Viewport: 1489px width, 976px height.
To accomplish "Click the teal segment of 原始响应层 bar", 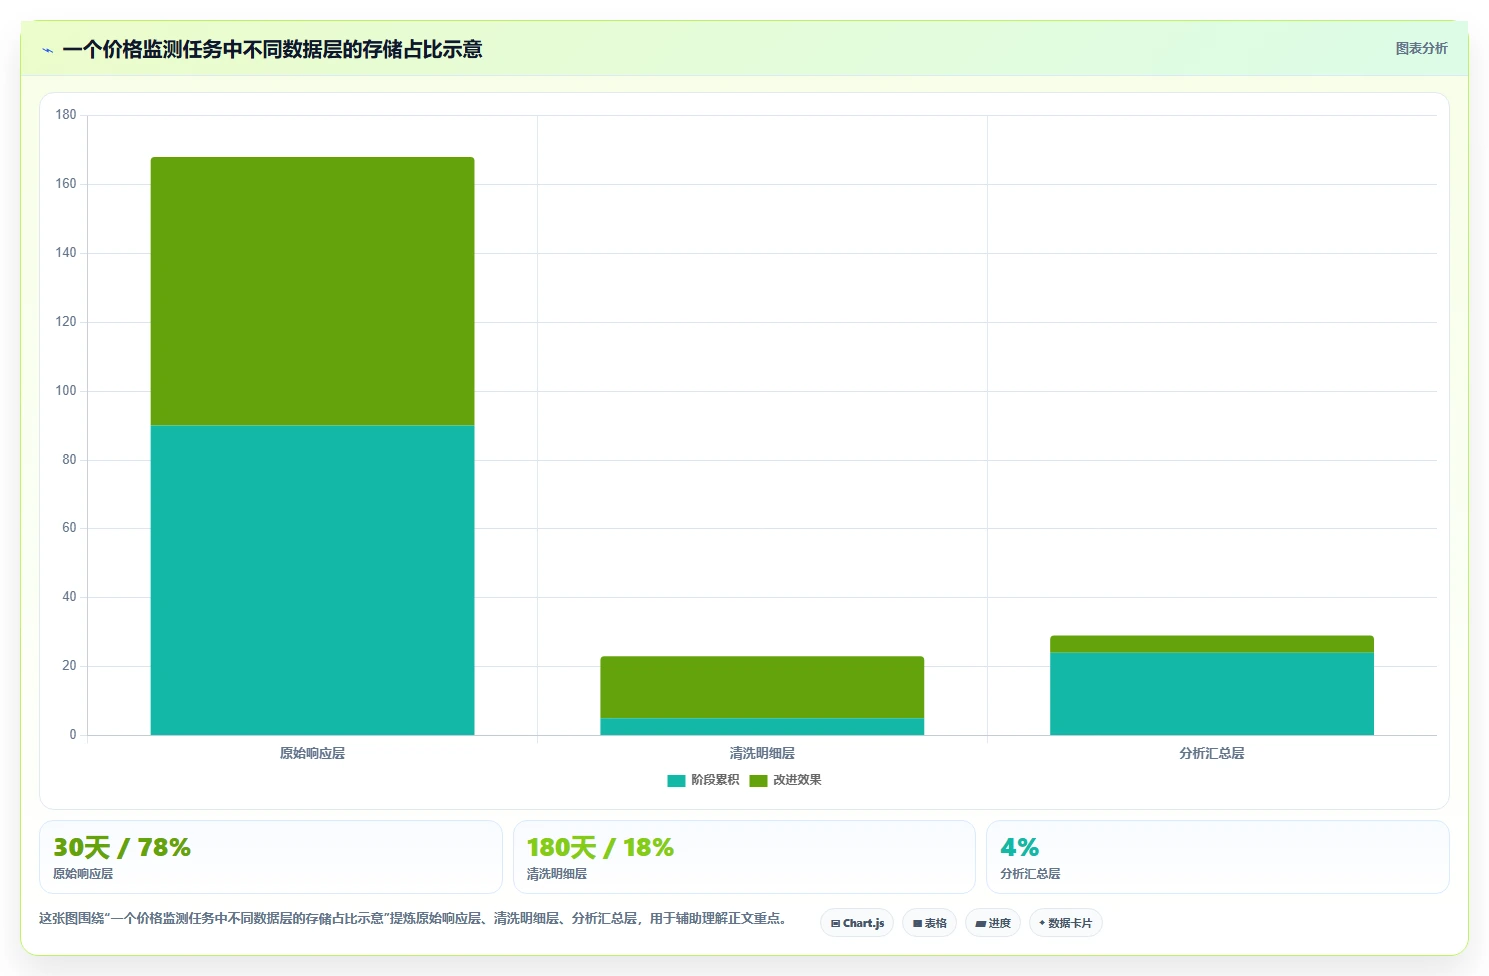I will 312,580.
